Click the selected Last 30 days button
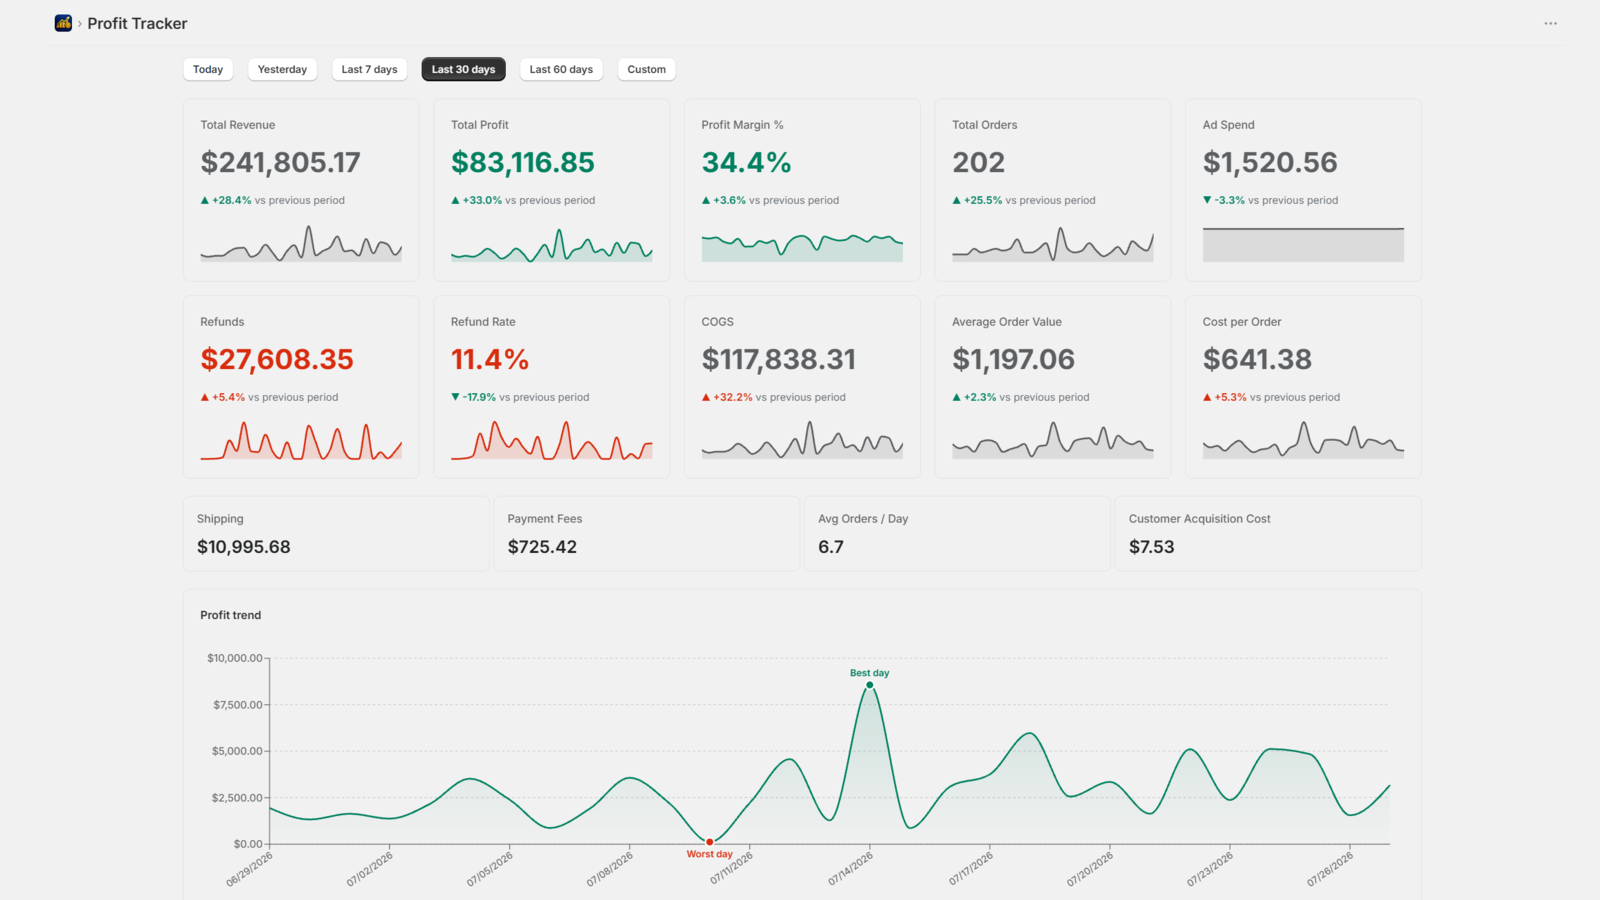This screenshot has height=900, width=1600. [463, 69]
